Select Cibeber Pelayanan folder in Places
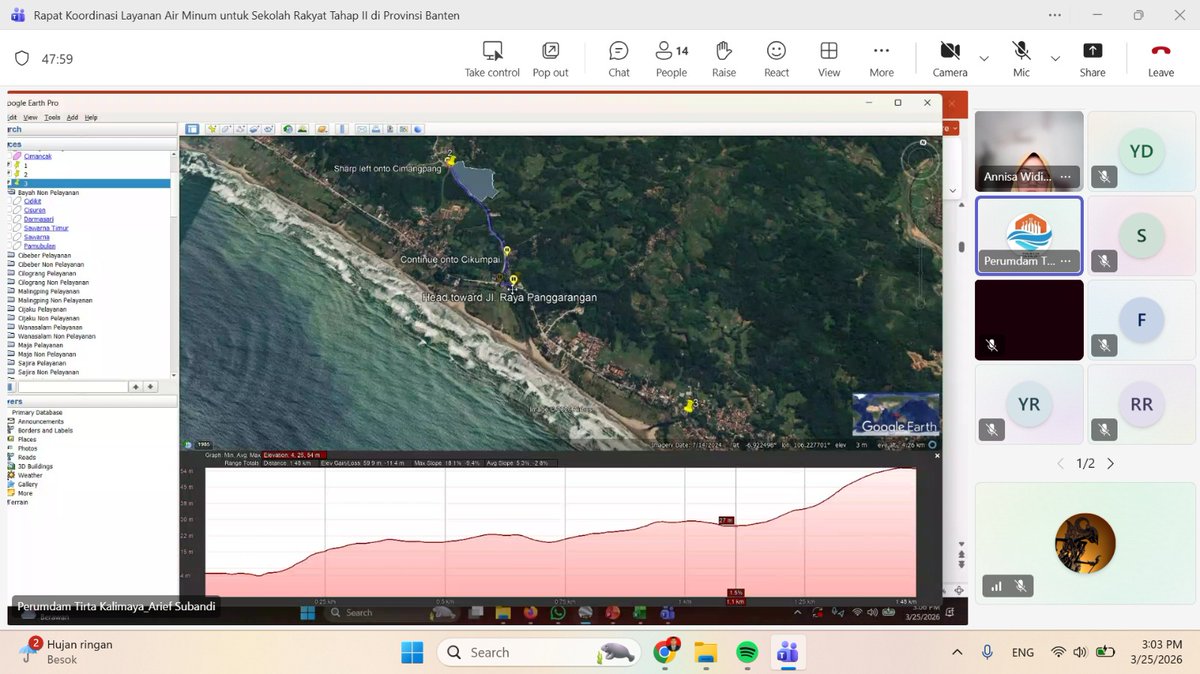The width and height of the screenshot is (1200, 674). pos(46,255)
